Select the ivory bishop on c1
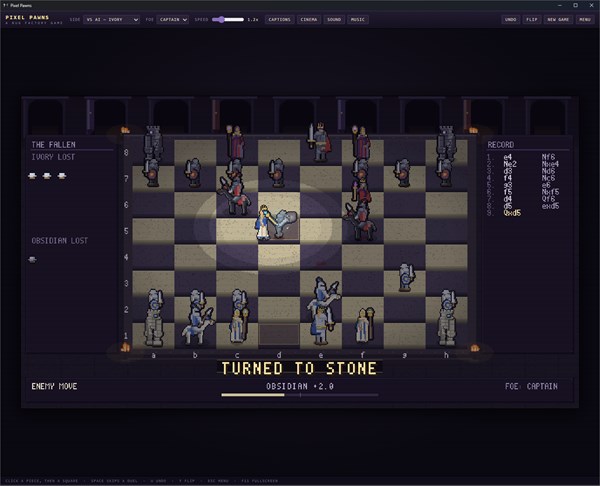The height and width of the screenshot is (486, 600). pyautogui.click(x=239, y=325)
